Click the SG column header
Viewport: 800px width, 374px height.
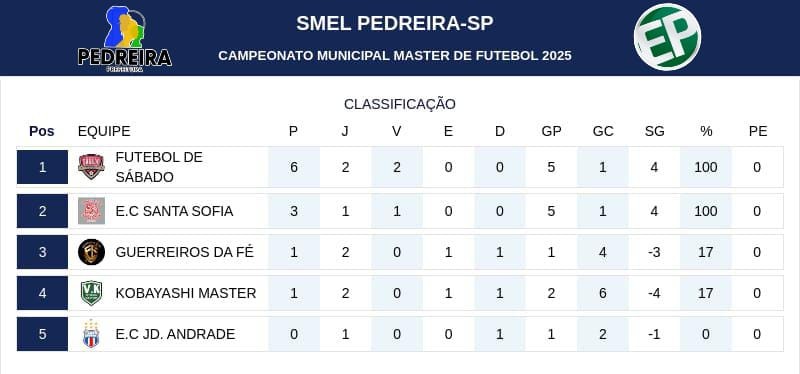click(x=654, y=131)
